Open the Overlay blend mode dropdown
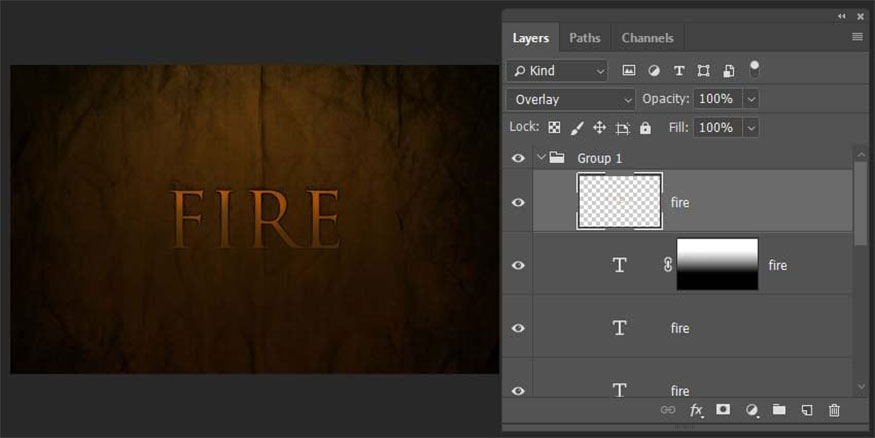875x438 pixels. 571,99
